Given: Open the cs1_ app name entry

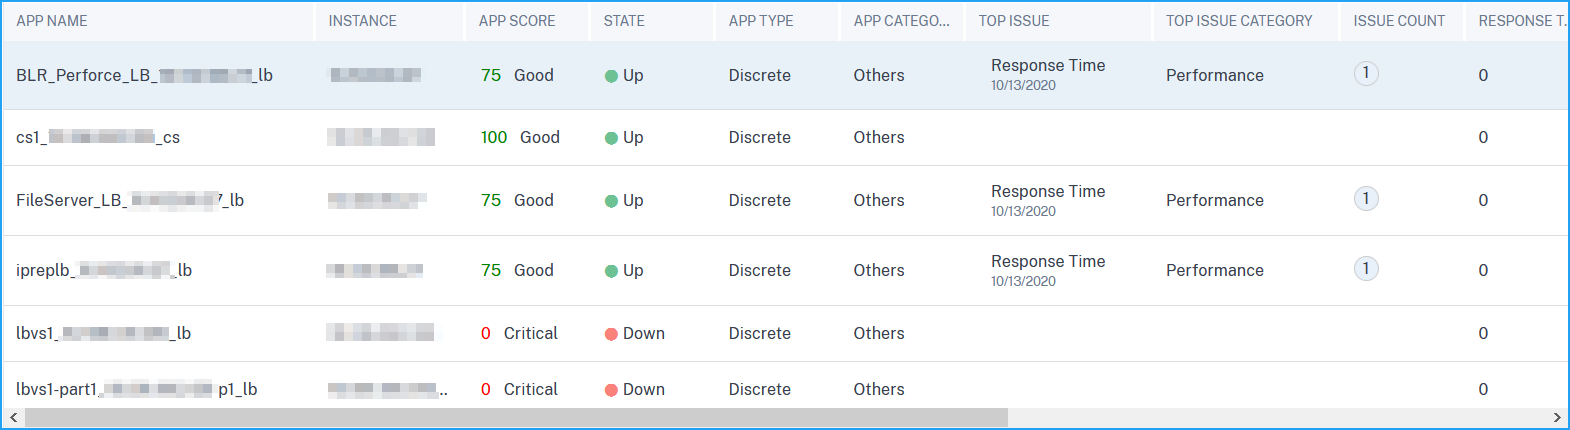Looking at the screenshot, I should (x=98, y=137).
